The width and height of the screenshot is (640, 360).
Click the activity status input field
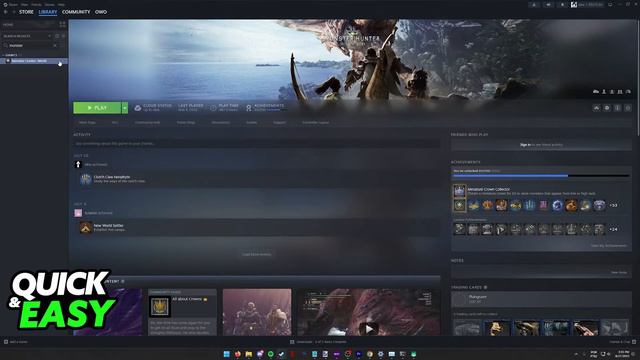click(x=257, y=144)
